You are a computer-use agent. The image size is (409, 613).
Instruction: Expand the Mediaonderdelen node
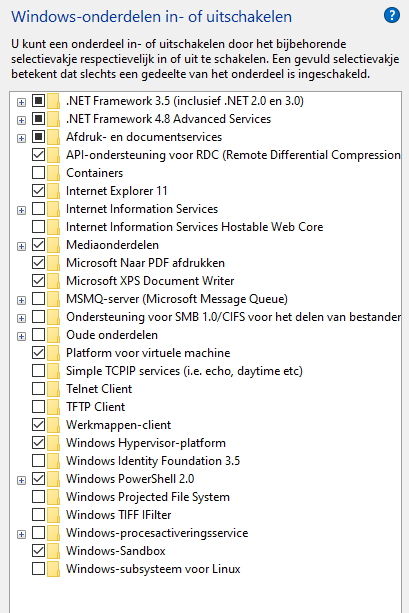pos(22,246)
